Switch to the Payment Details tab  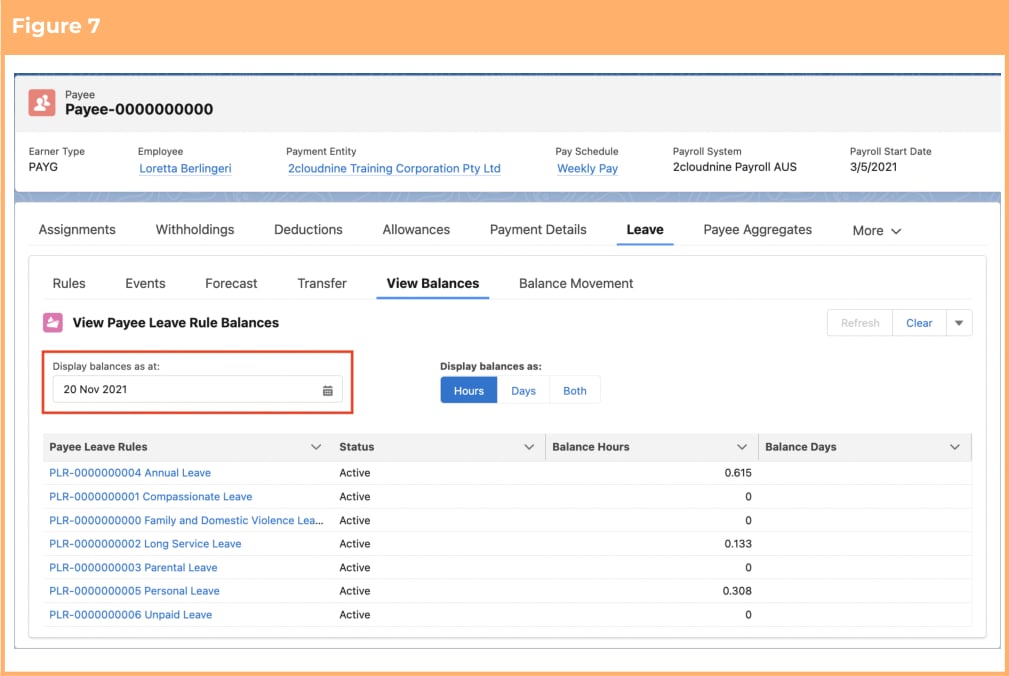(538, 230)
